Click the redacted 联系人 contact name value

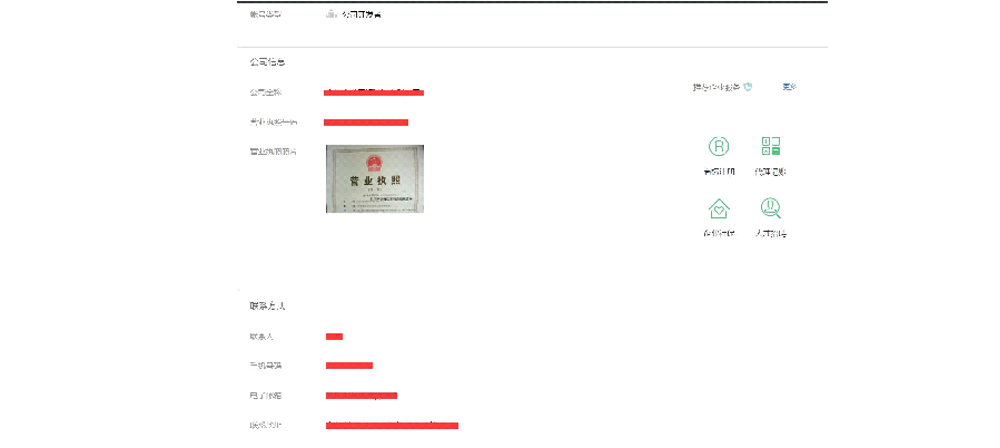pos(334,336)
